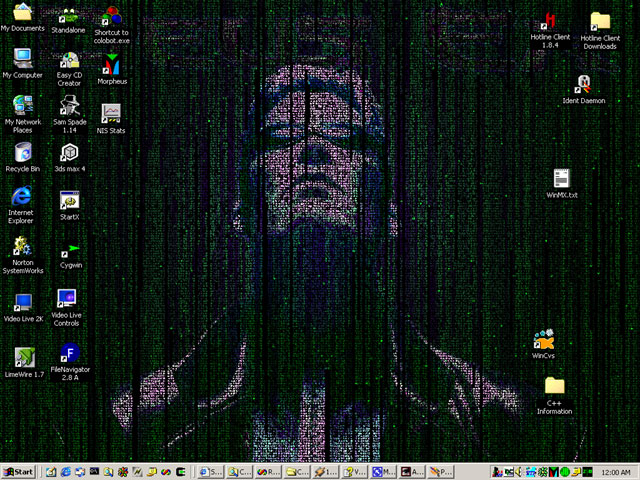
Task: Click the black C quick launch icon
Action: [x=181, y=472]
